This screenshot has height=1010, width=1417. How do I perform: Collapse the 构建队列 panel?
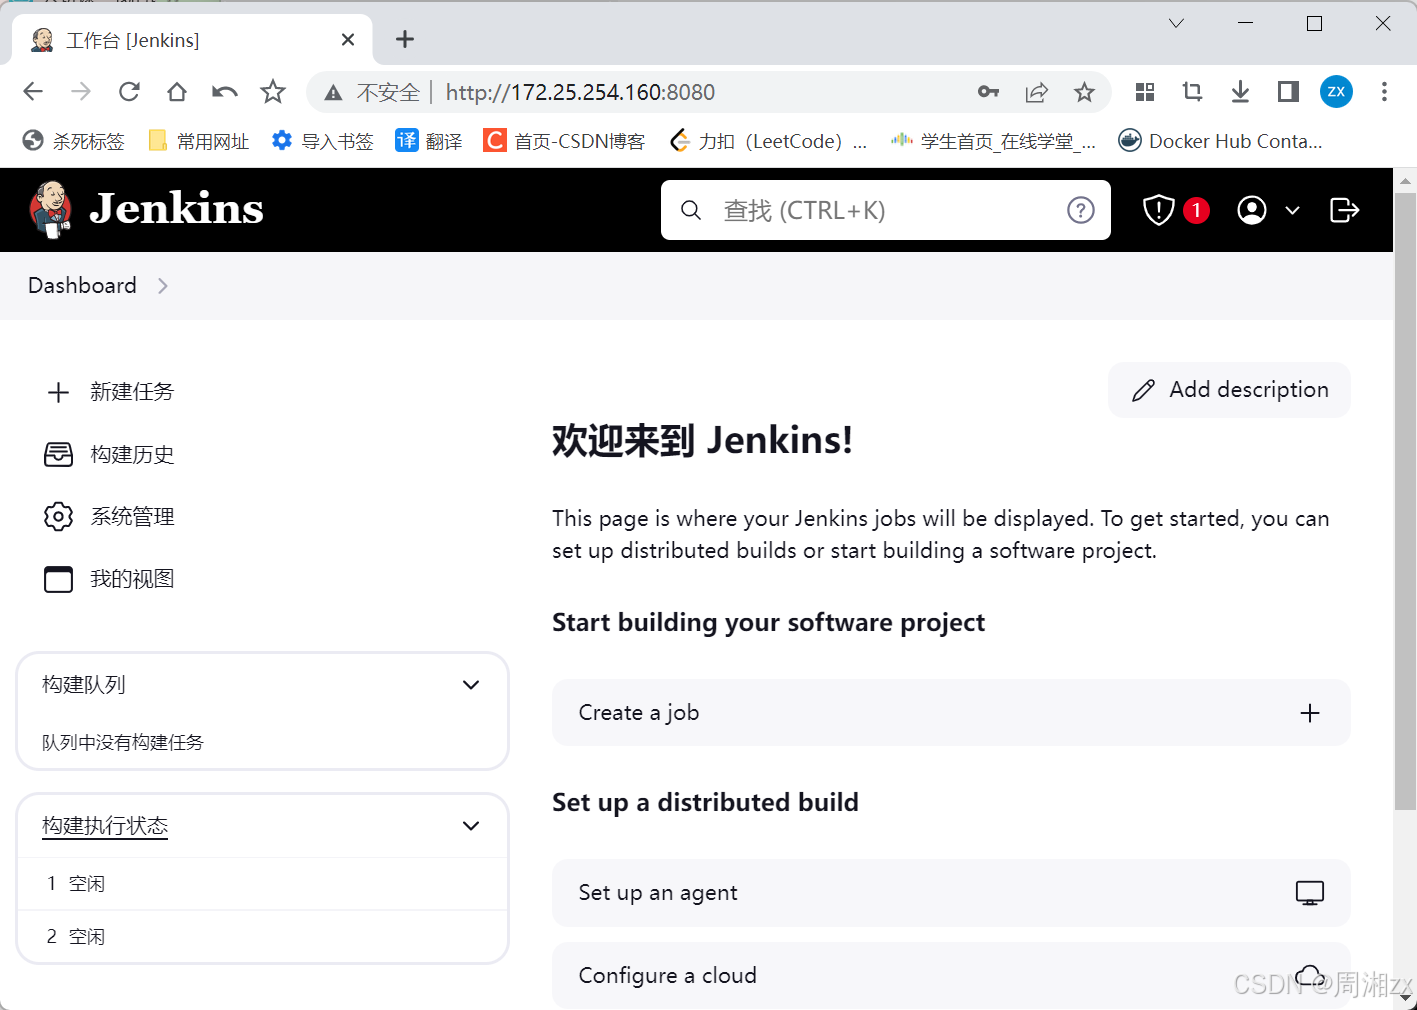point(471,685)
